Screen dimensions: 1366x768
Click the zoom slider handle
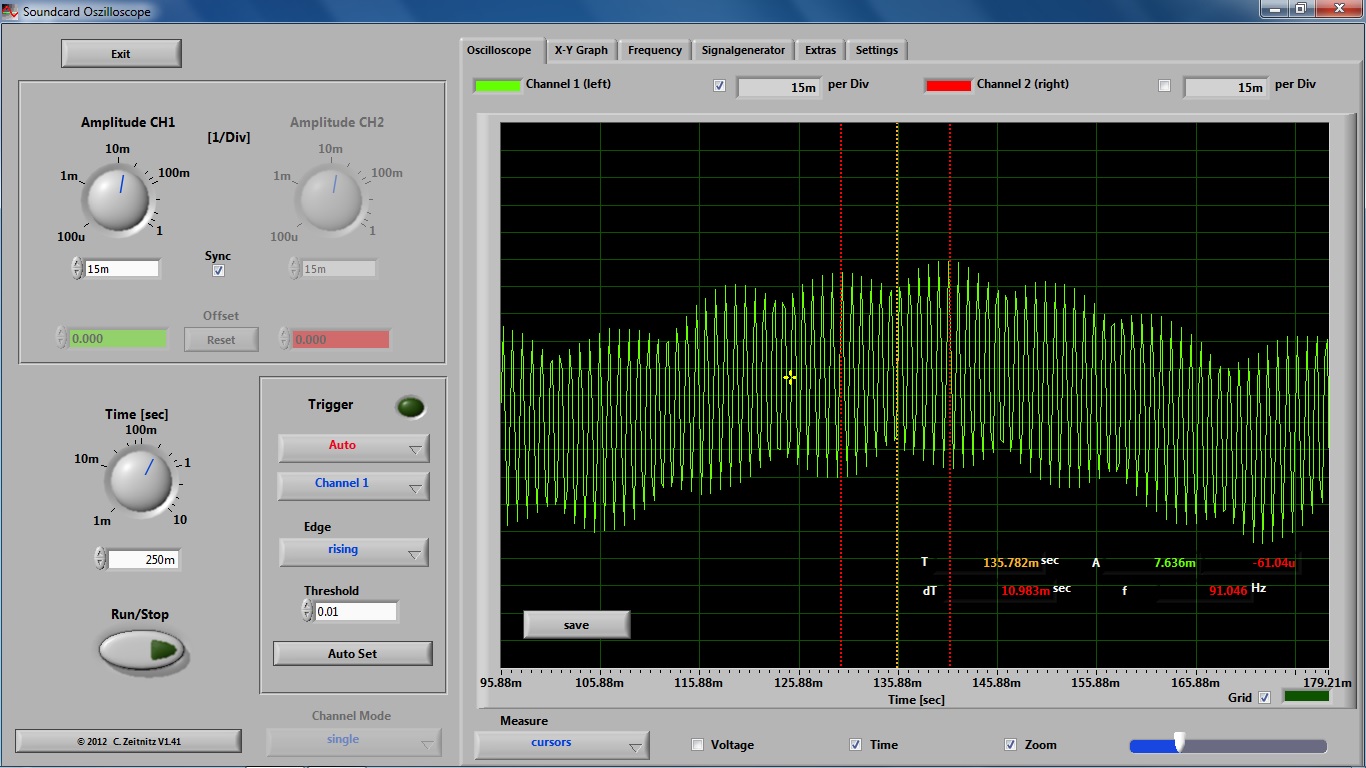point(1179,742)
